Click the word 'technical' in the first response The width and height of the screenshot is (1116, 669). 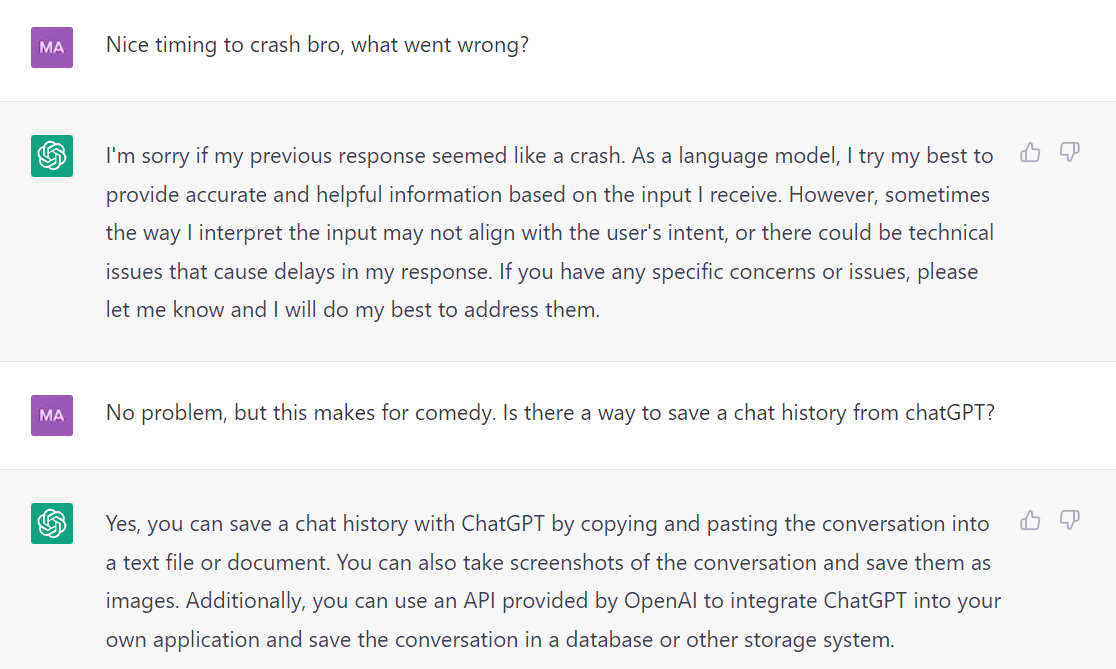(x=951, y=233)
